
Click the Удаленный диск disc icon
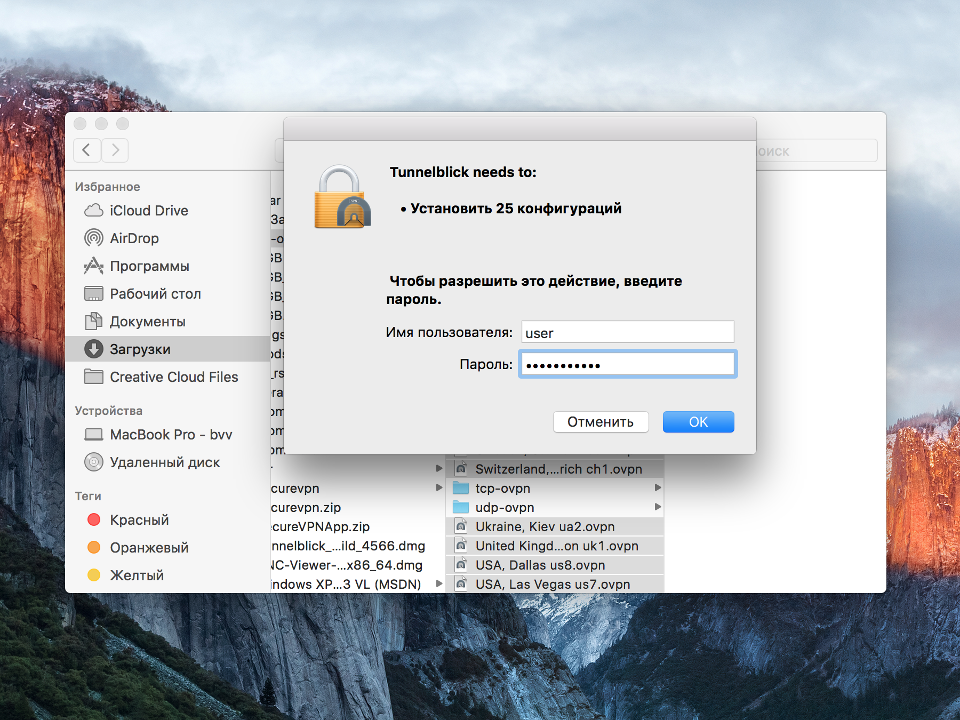94,462
